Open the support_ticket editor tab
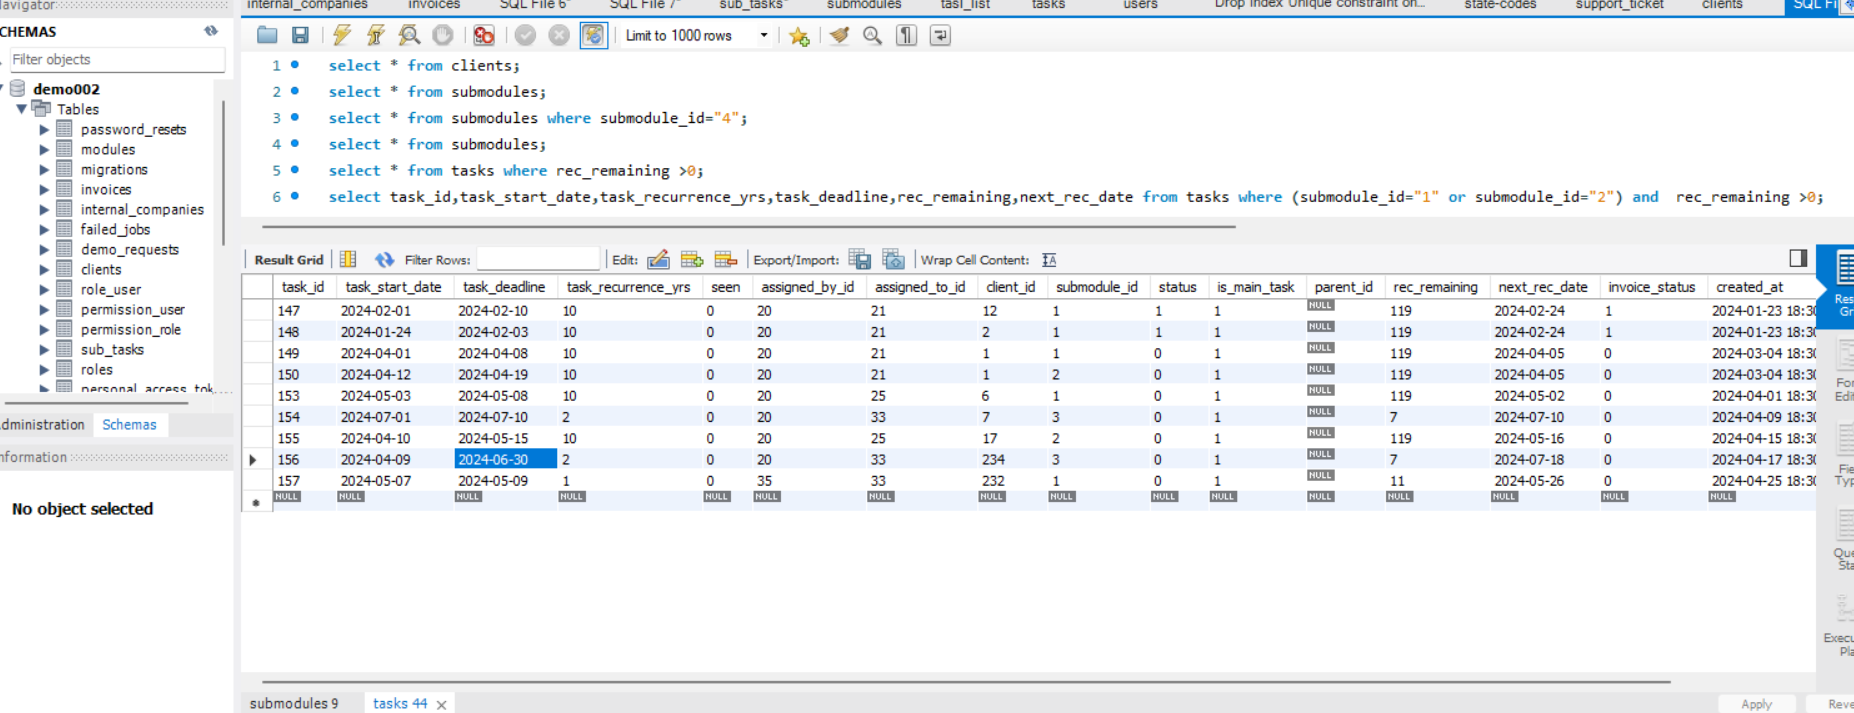 coord(1620,5)
